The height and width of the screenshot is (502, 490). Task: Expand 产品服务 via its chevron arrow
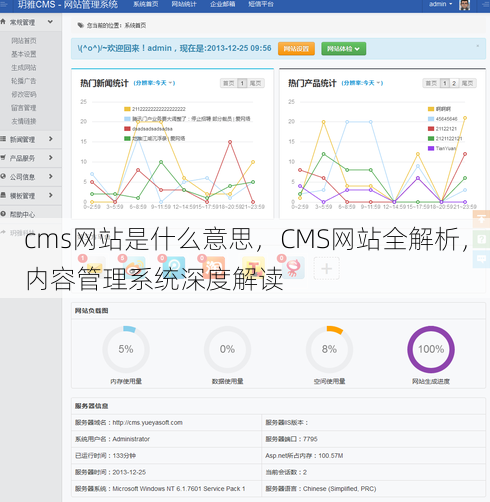pos(51,157)
